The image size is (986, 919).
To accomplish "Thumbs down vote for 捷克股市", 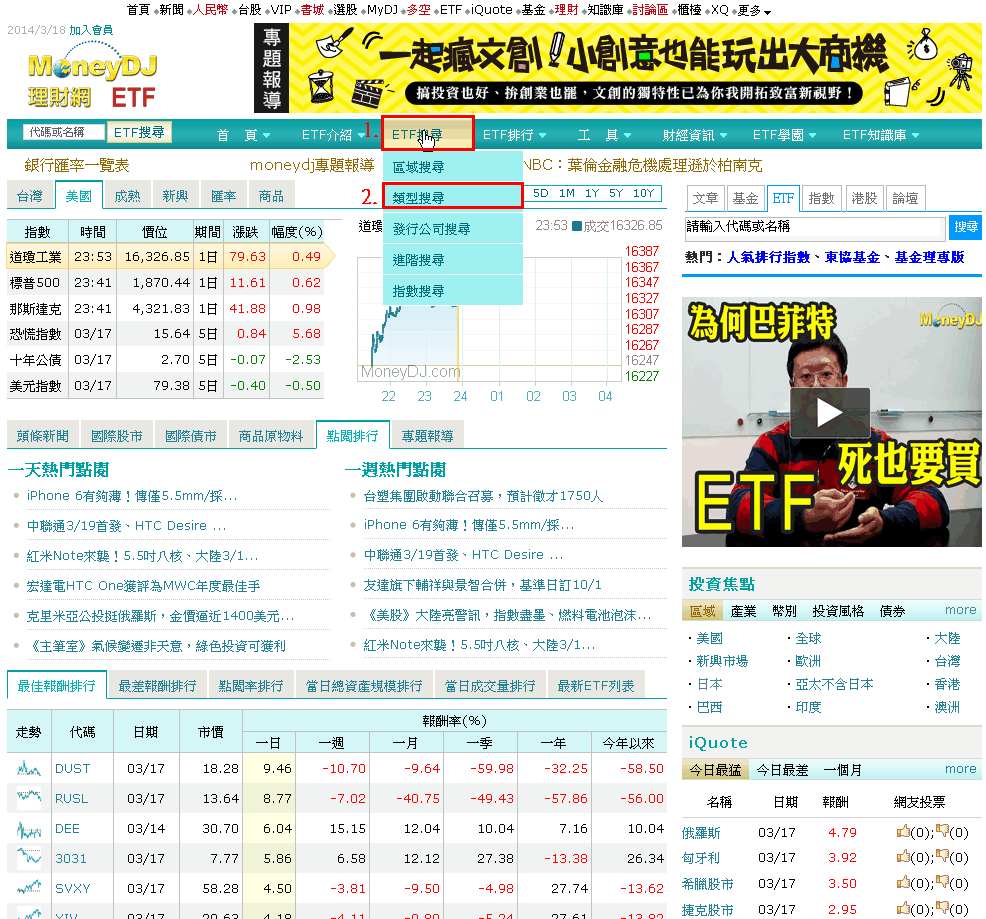I will coord(942,908).
